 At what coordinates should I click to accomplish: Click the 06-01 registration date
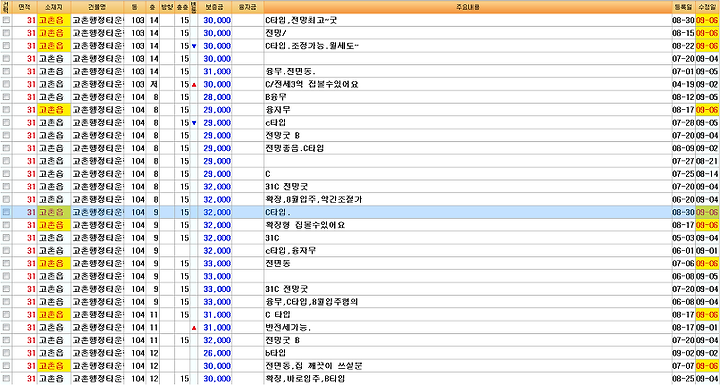pyautogui.click(x=684, y=251)
